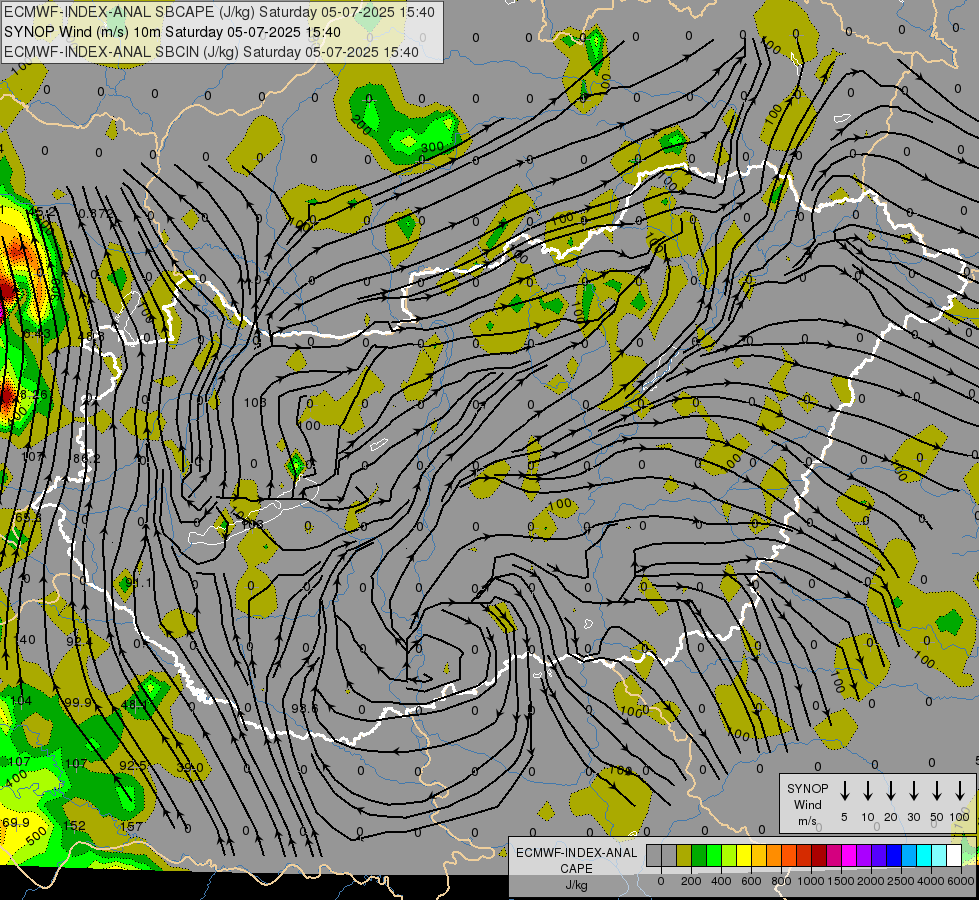Click the '99.9' value on the map
979x900 pixels.
coord(78,703)
